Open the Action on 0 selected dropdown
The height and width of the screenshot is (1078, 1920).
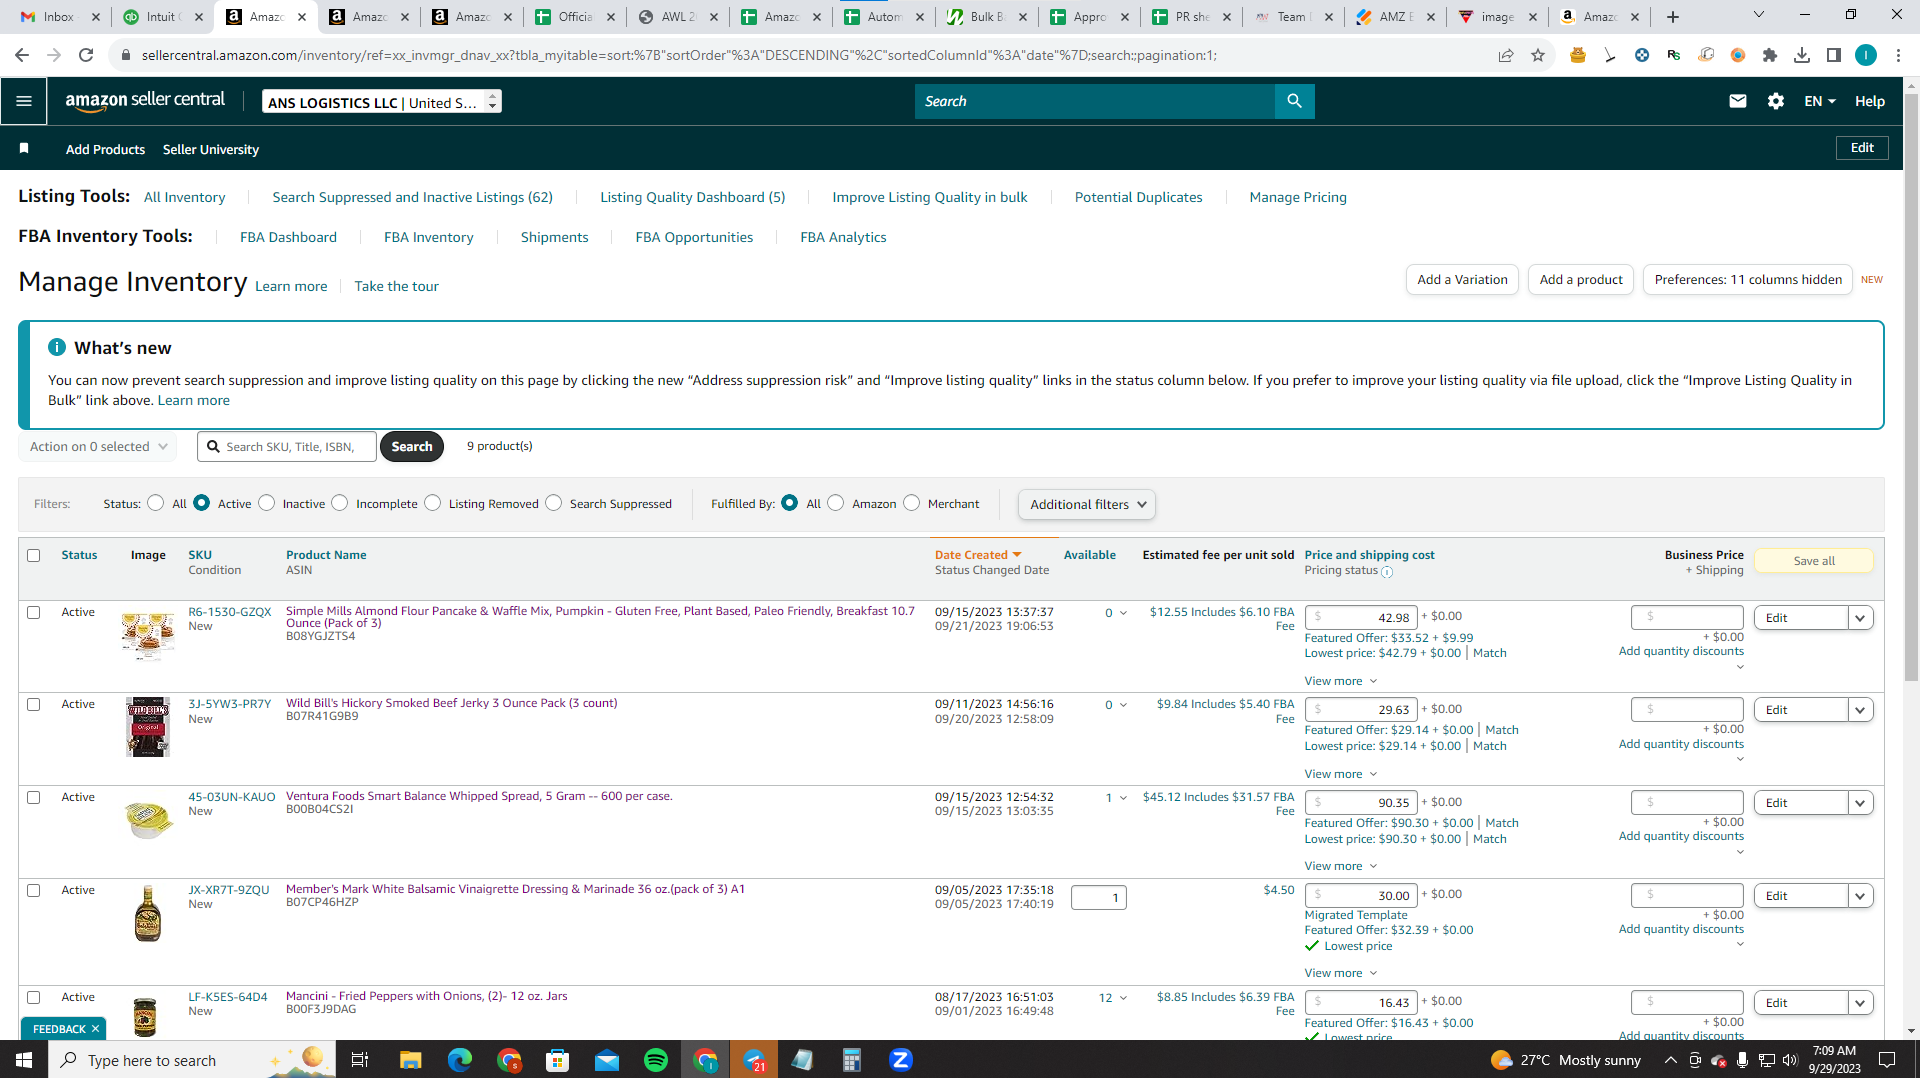tap(98, 447)
